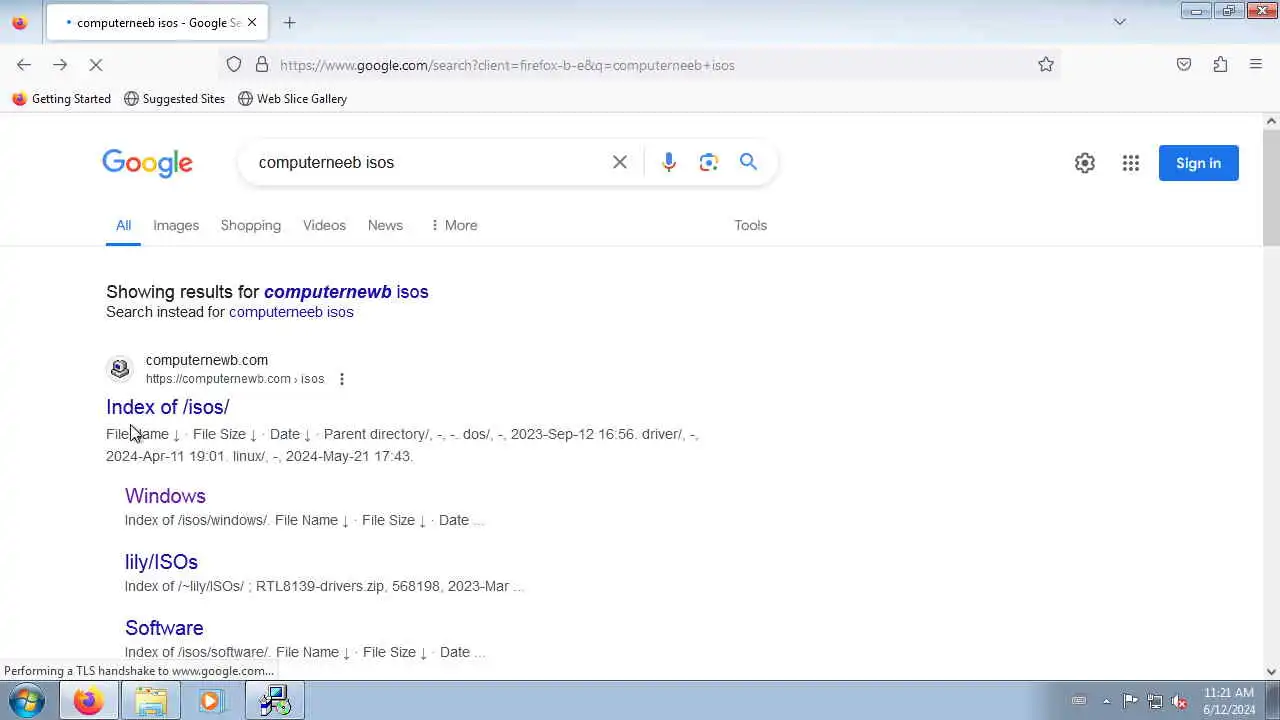Show site security padlock information
The height and width of the screenshot is (720, 1280).
point(262,65)
